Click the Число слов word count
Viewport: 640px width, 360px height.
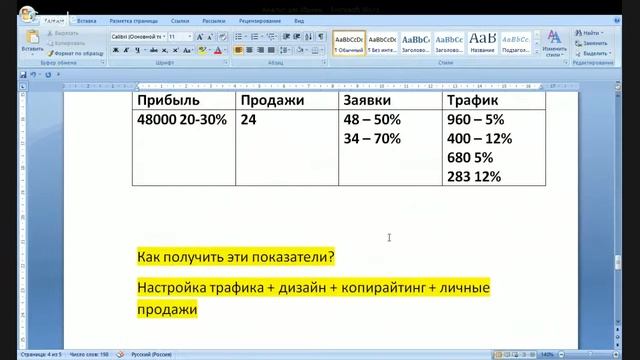point(89,355)
